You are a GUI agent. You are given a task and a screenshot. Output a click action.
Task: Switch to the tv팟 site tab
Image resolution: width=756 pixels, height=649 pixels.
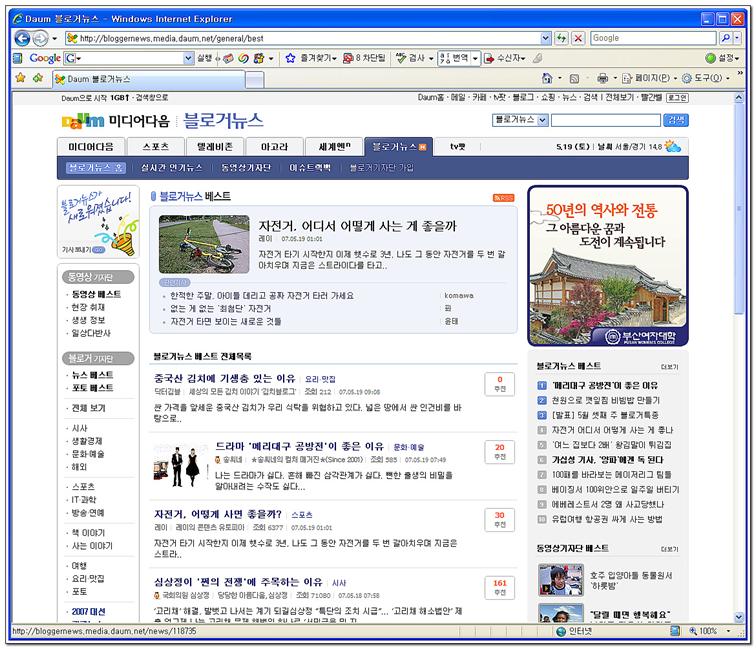(457, 147)
